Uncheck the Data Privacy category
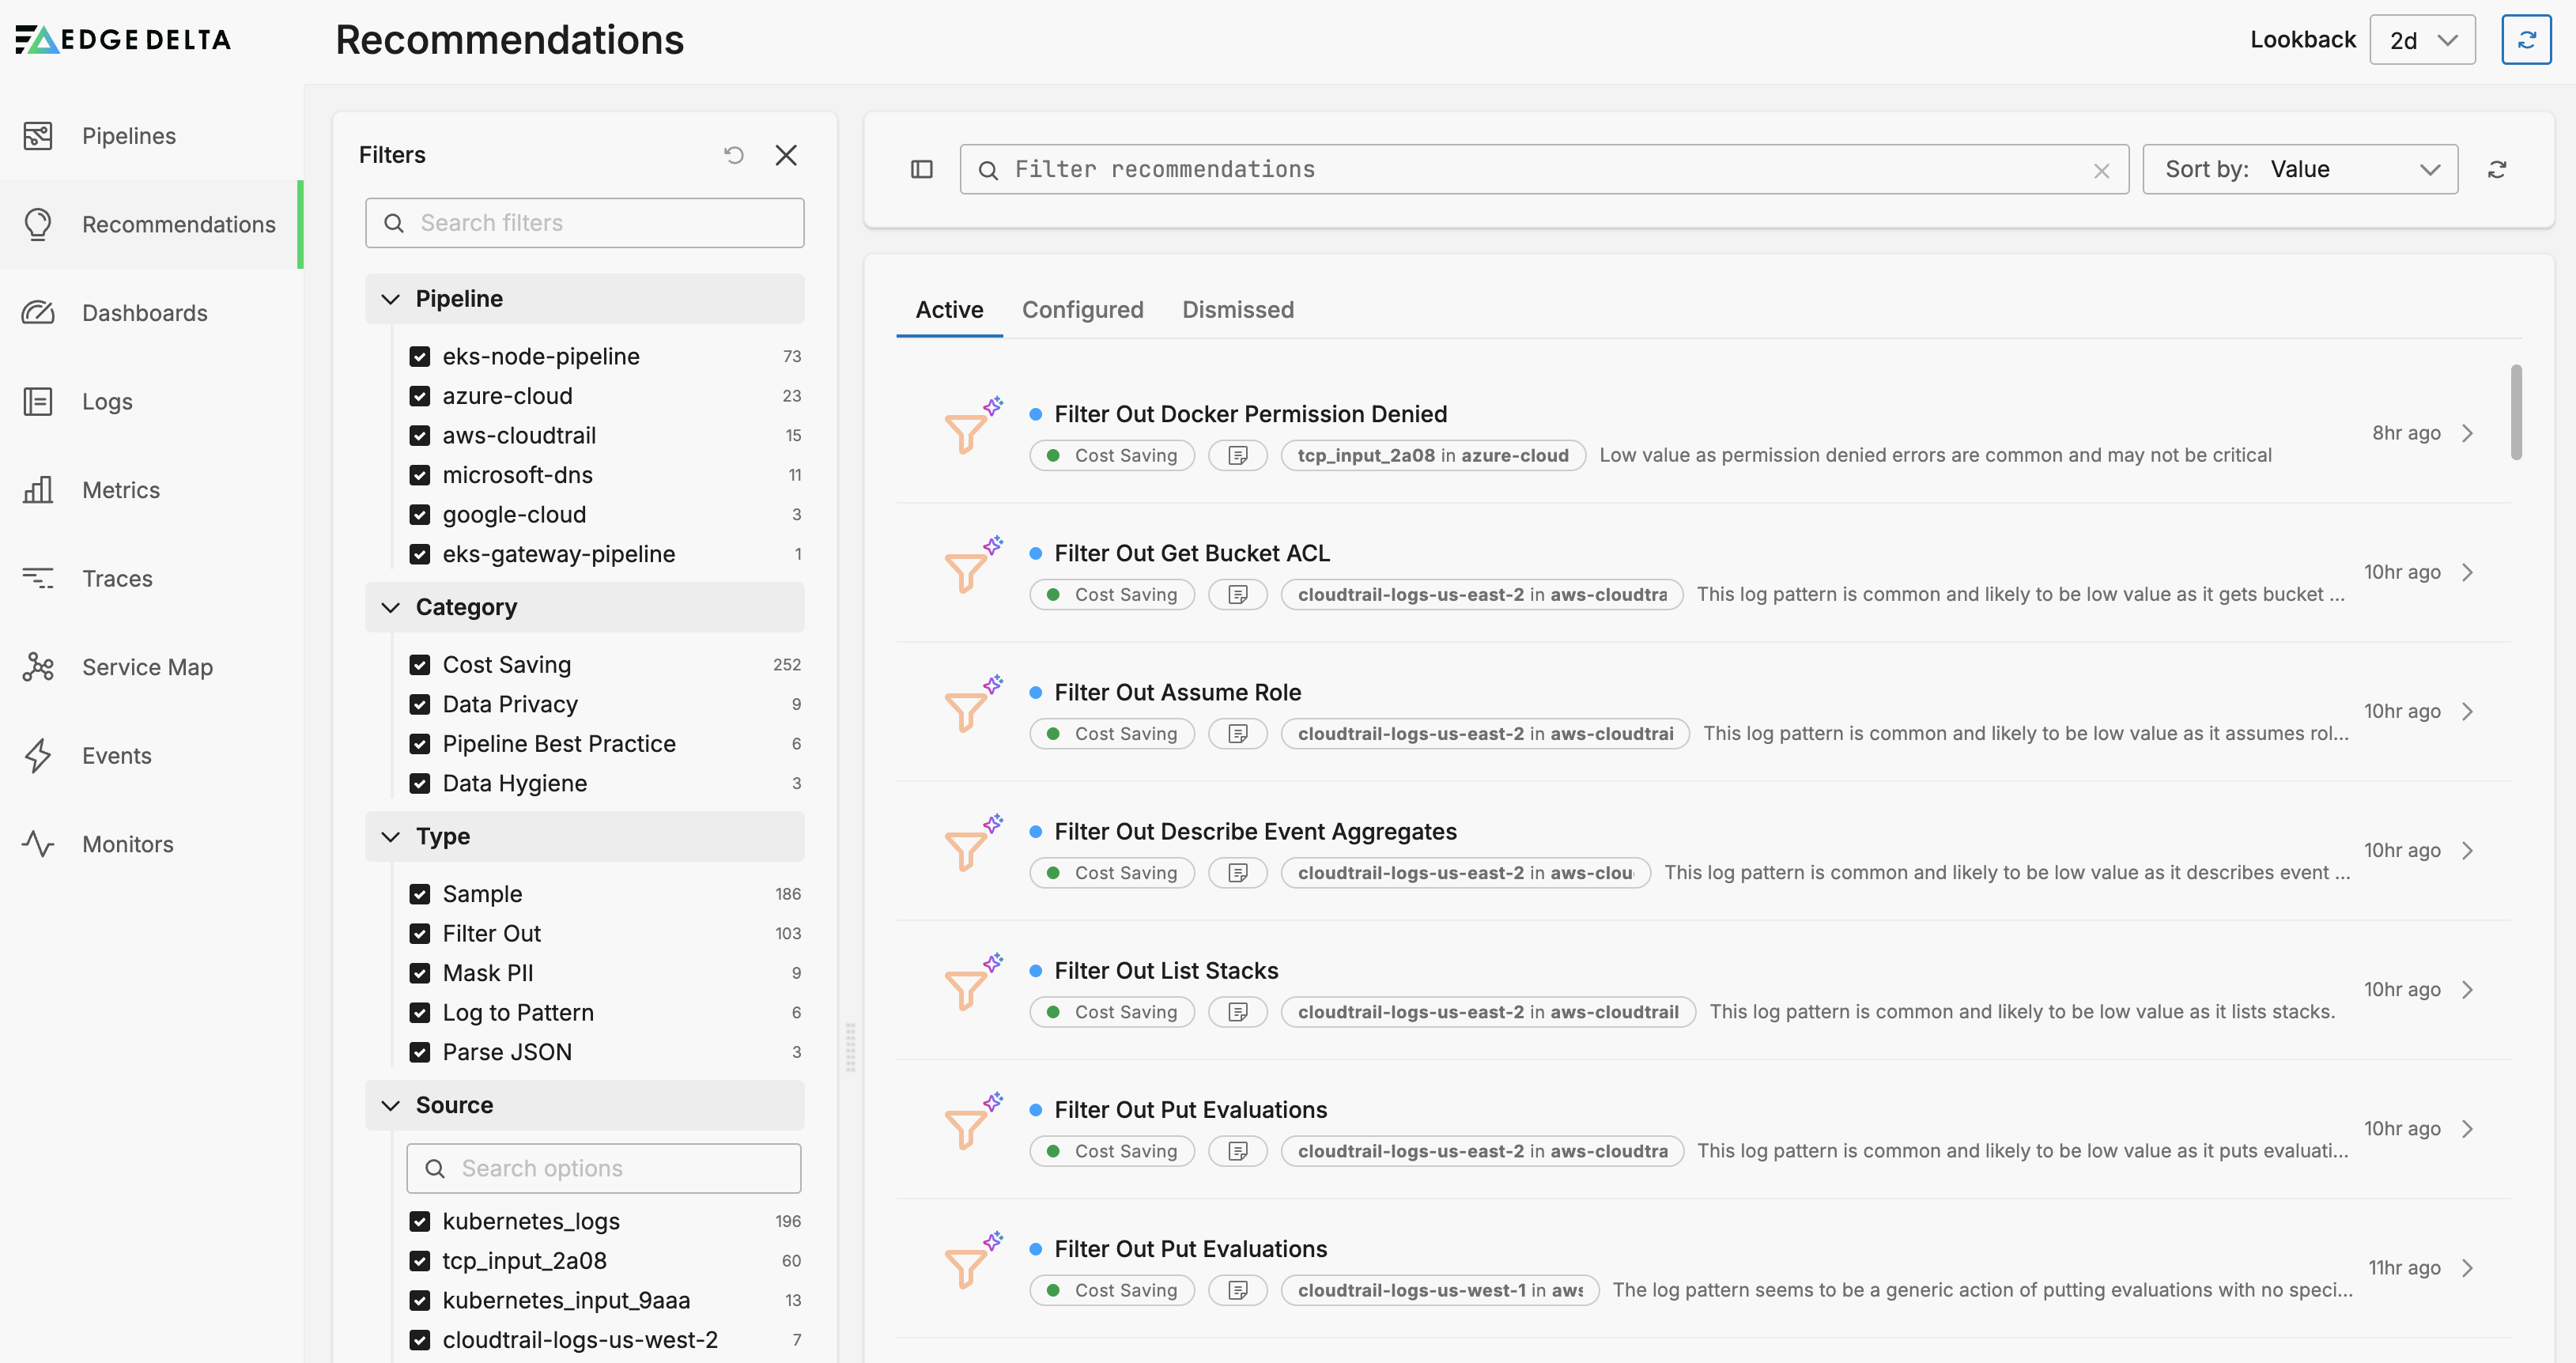 pyautogui.click(x=420, y=704)
